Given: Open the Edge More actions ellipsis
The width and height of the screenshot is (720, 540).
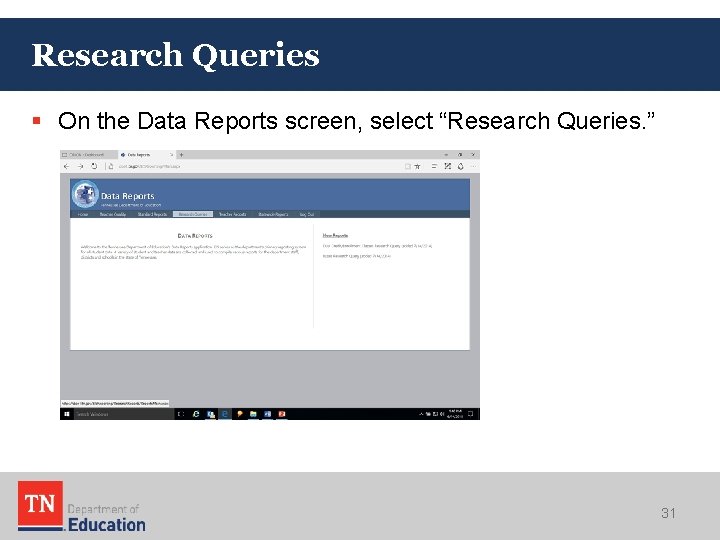Looking at the screenshot, I should click(x=473, y=166).
